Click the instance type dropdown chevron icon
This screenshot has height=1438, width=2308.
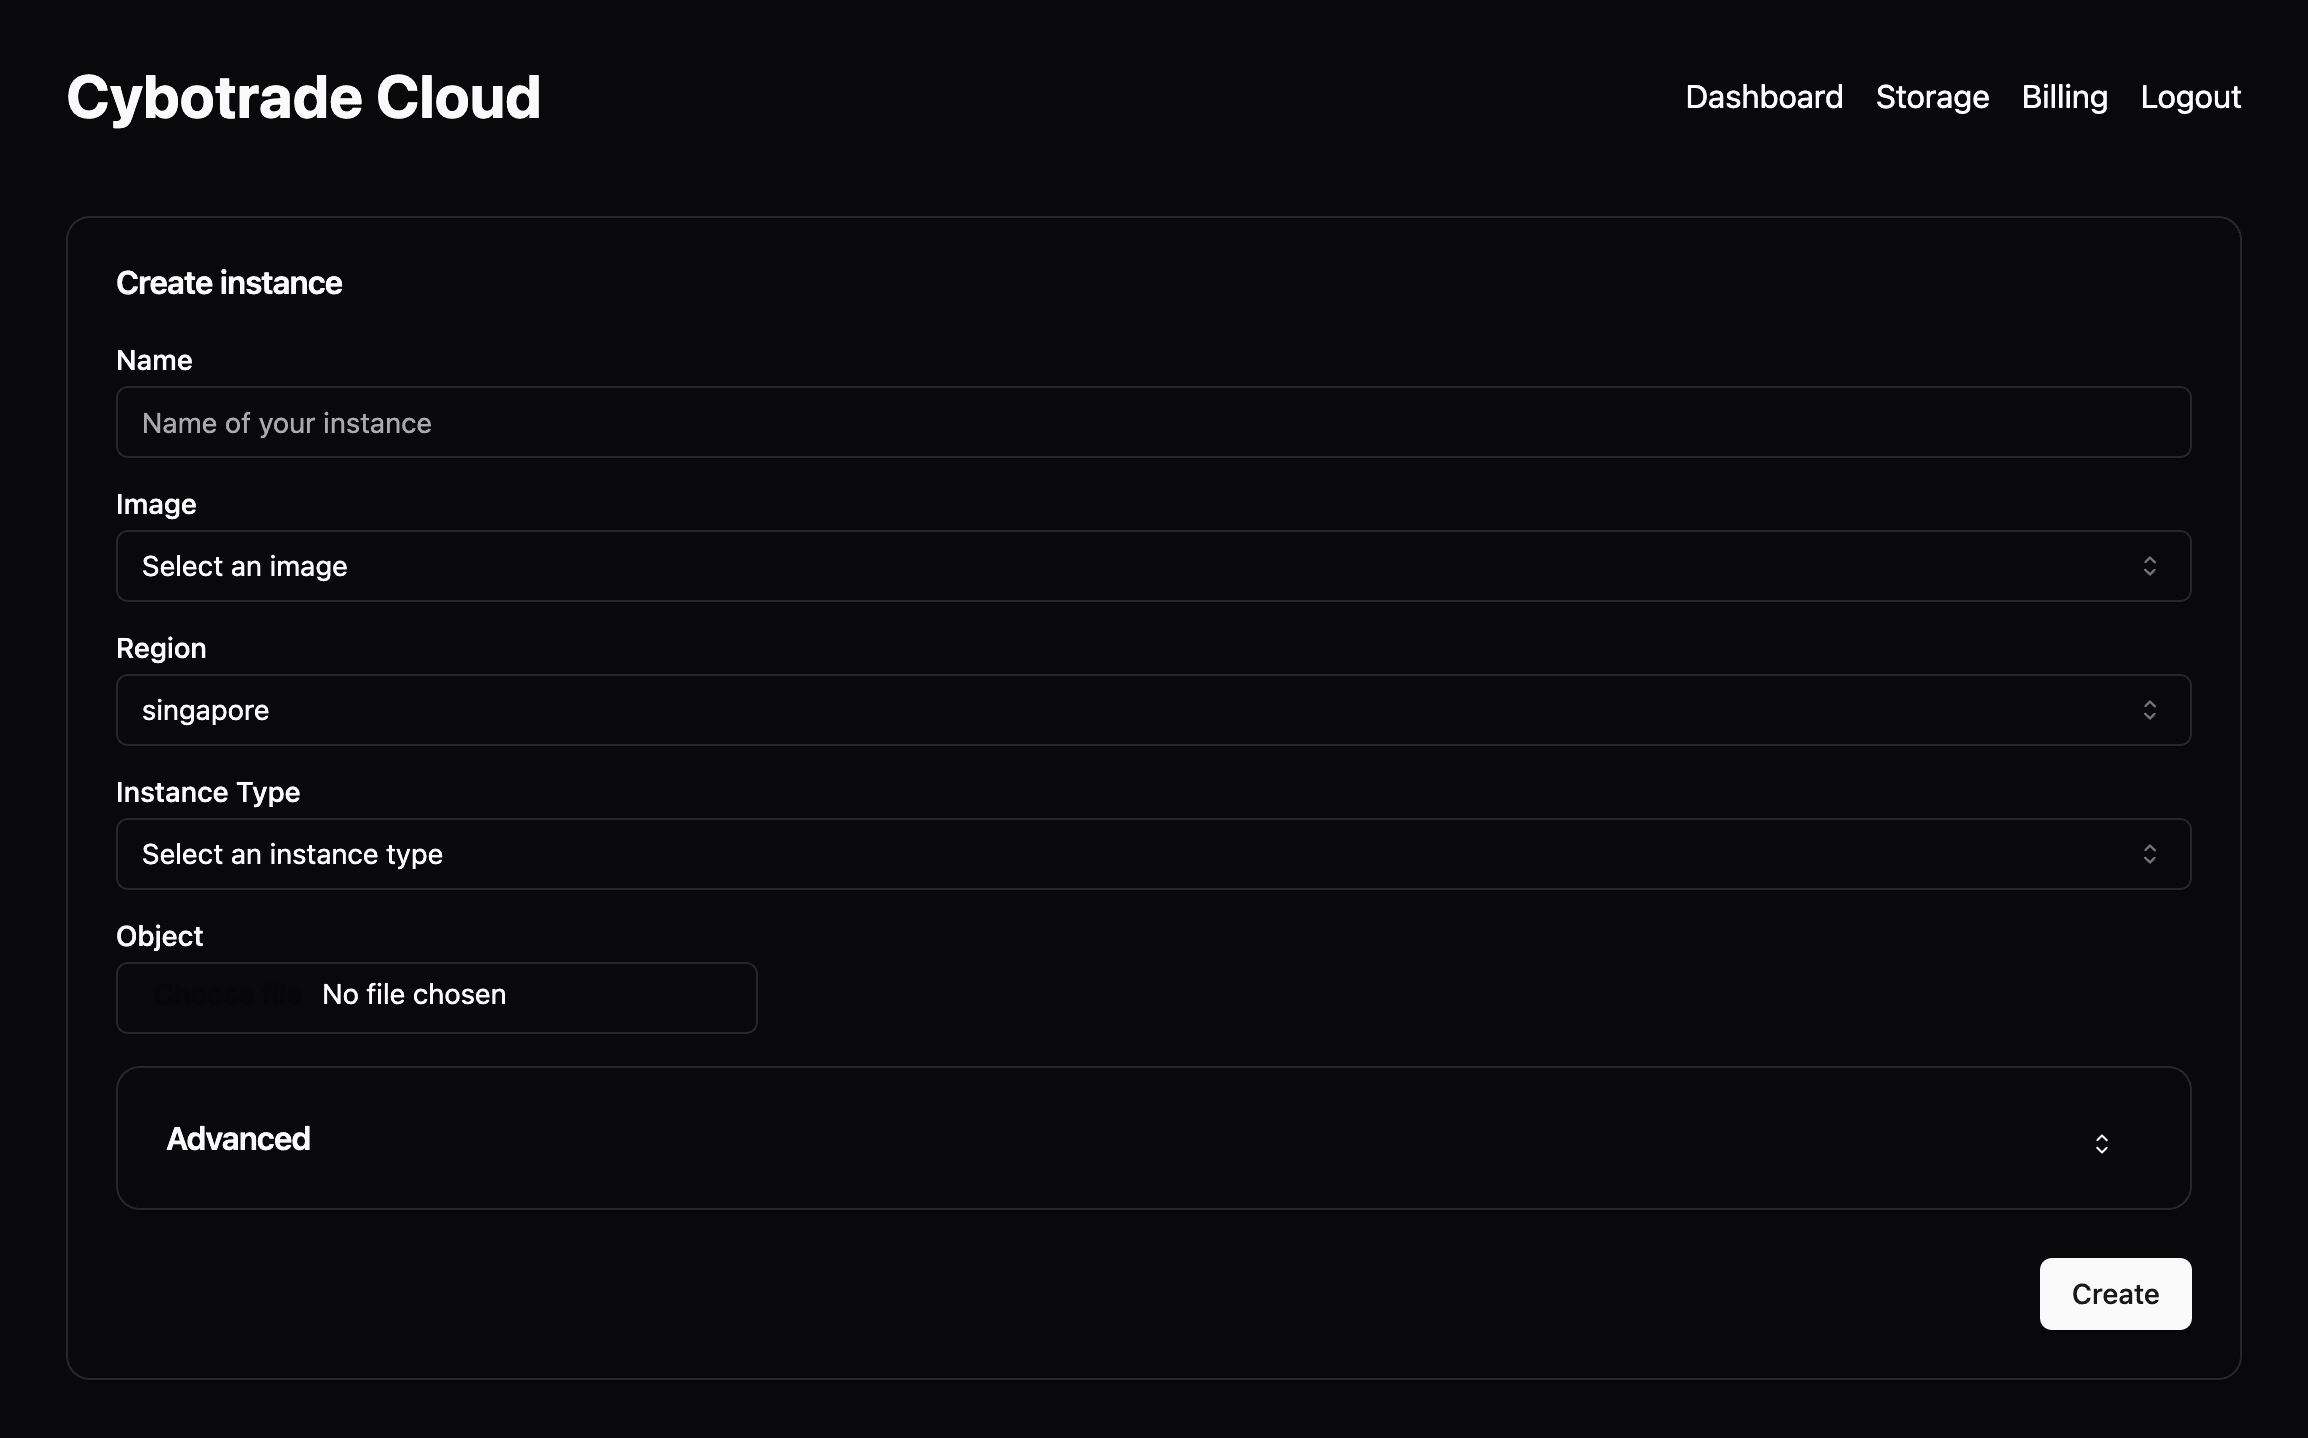(x=2149, y=853)
